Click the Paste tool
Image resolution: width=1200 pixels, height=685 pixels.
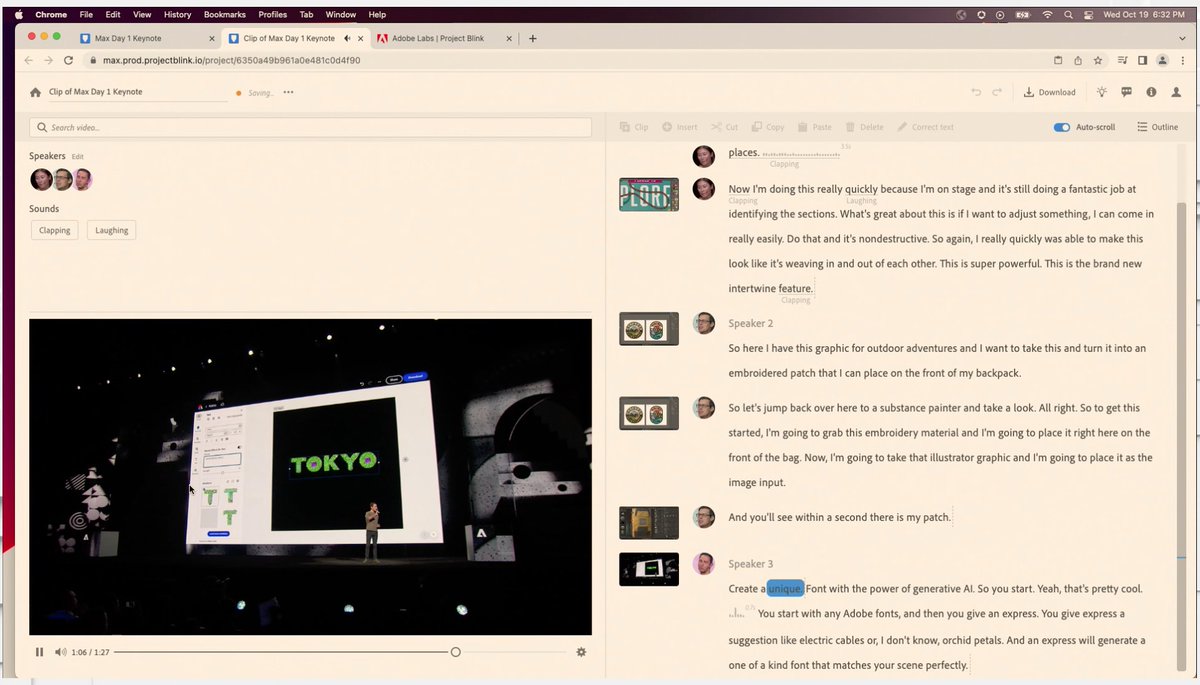point(814,127)
